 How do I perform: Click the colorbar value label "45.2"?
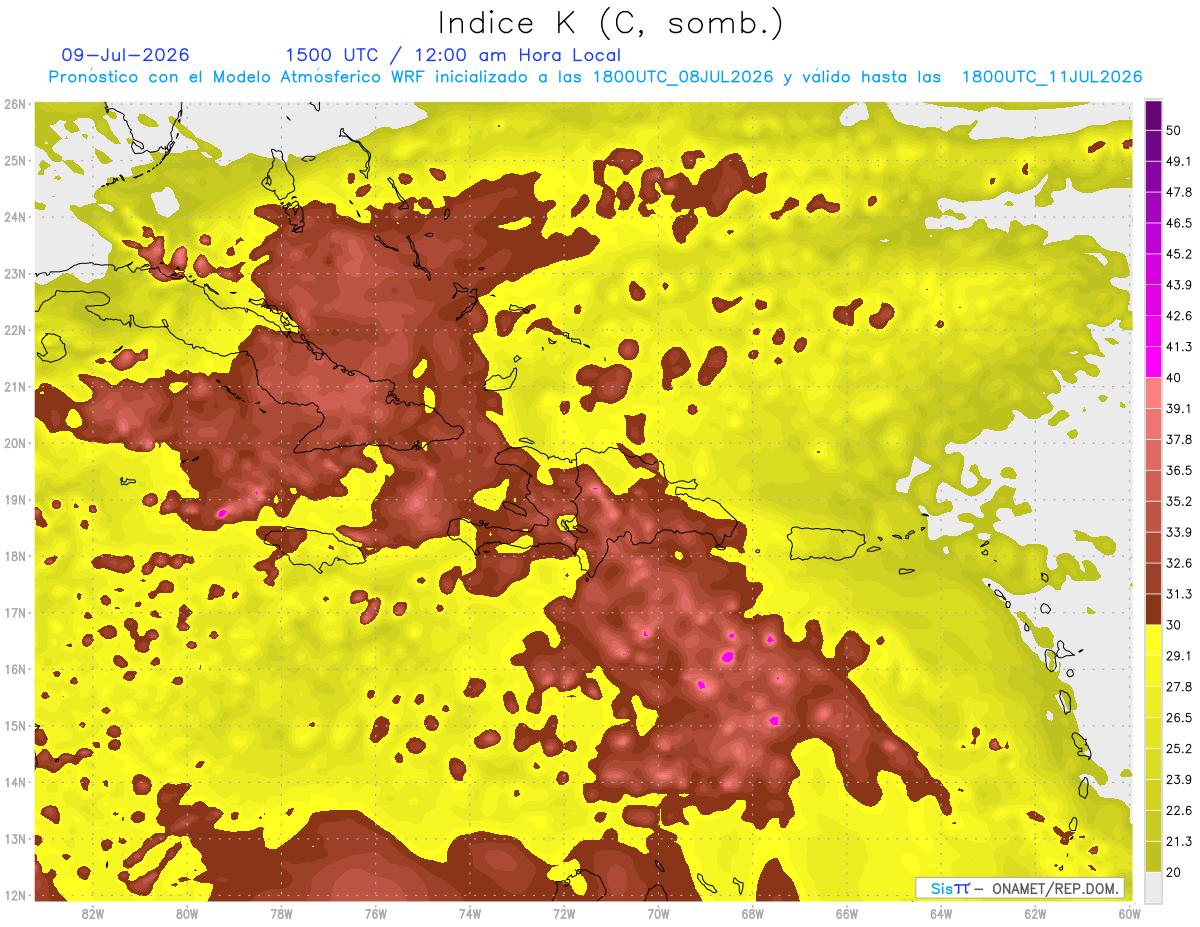coord(1179,254)
